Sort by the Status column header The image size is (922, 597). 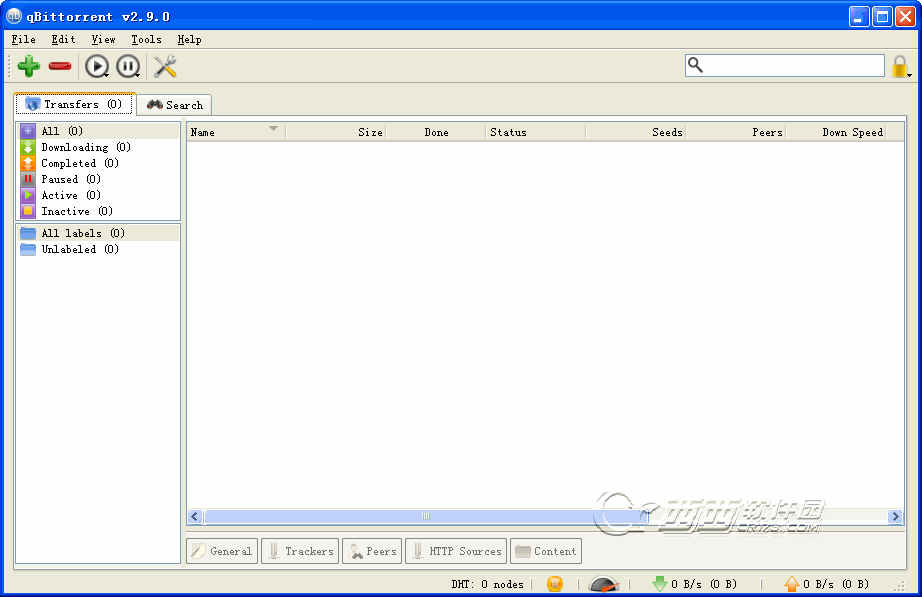click(x=536, y=132)
